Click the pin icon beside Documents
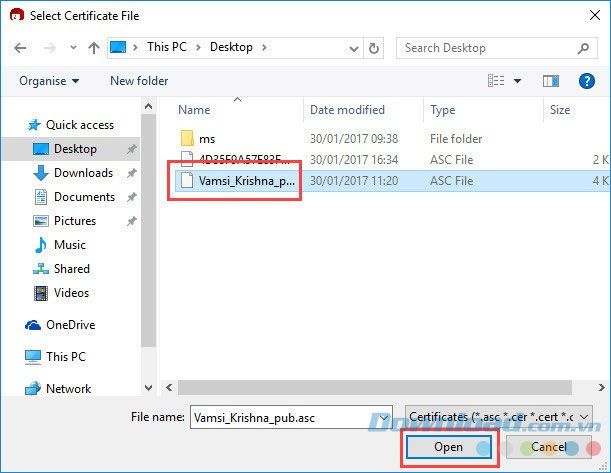611x473 pixels. (x=132, y=197)
